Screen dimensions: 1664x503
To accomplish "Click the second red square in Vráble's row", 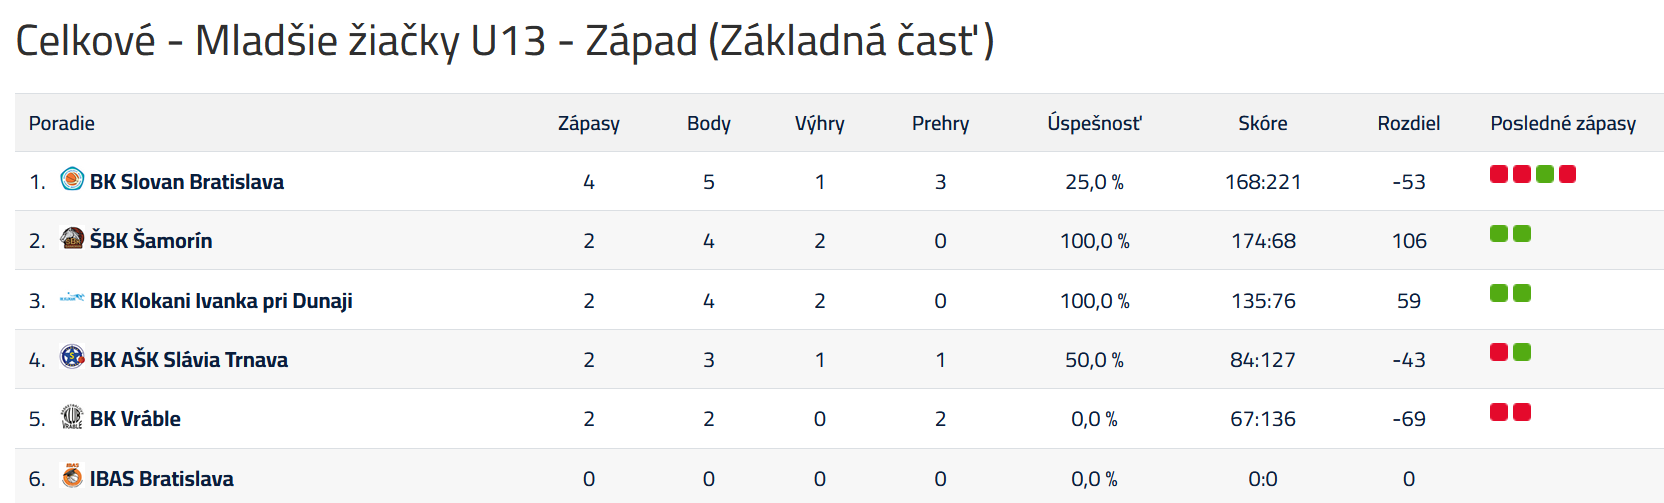I will (1522, 412).
